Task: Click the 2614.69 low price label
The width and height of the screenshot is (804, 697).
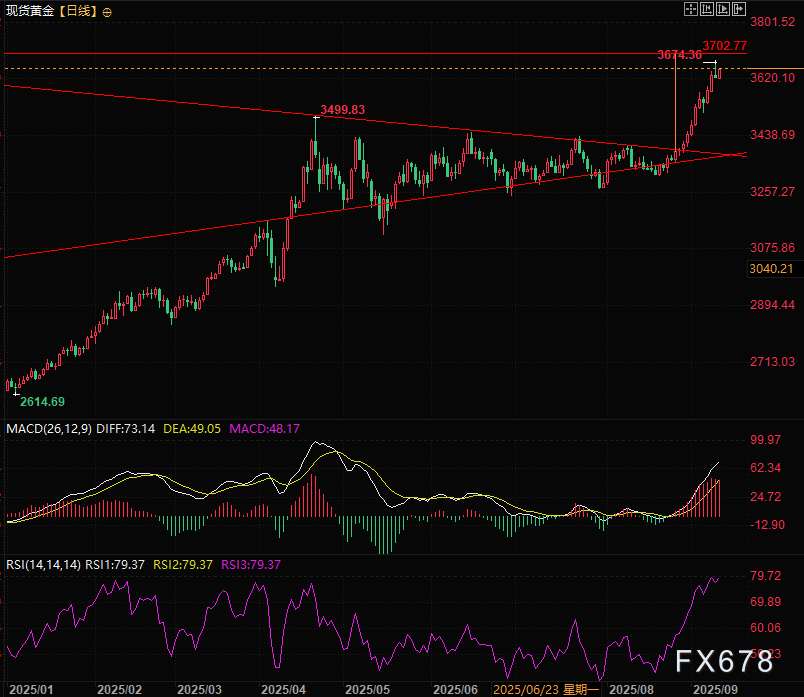Action: click(42, 401)
